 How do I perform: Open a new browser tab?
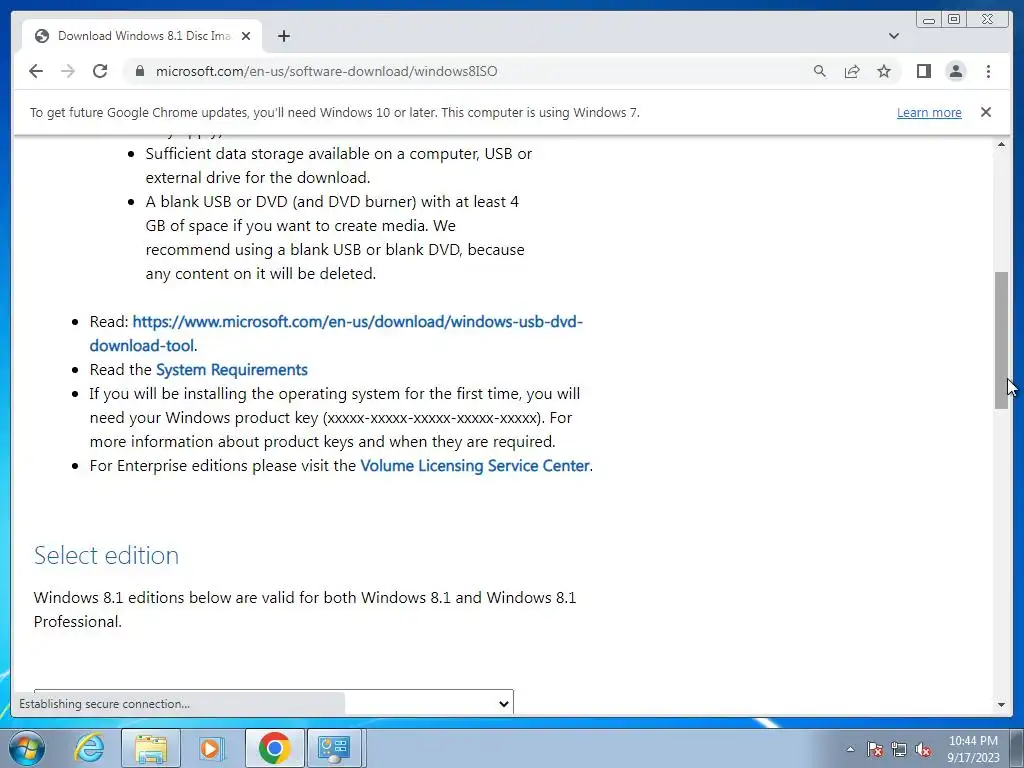click(283, 36)
